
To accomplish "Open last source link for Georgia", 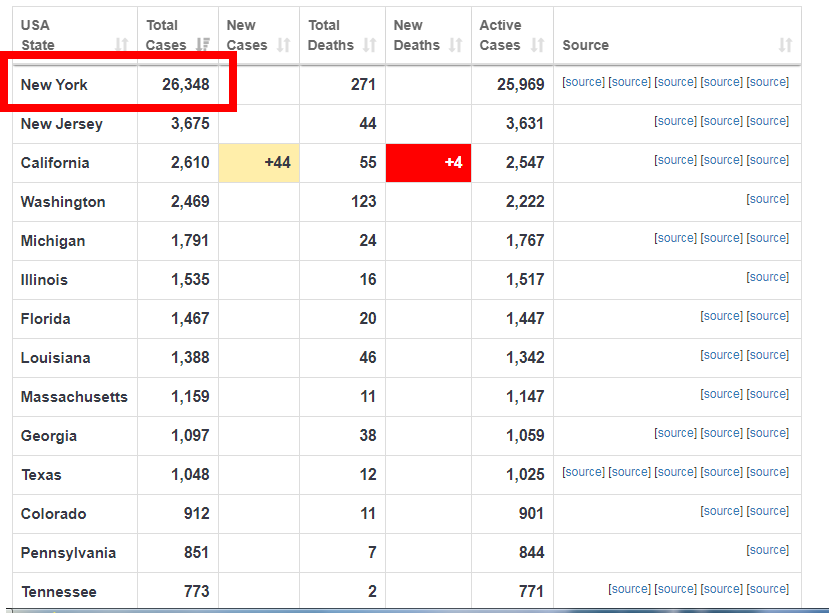I will tap(768, 433).
